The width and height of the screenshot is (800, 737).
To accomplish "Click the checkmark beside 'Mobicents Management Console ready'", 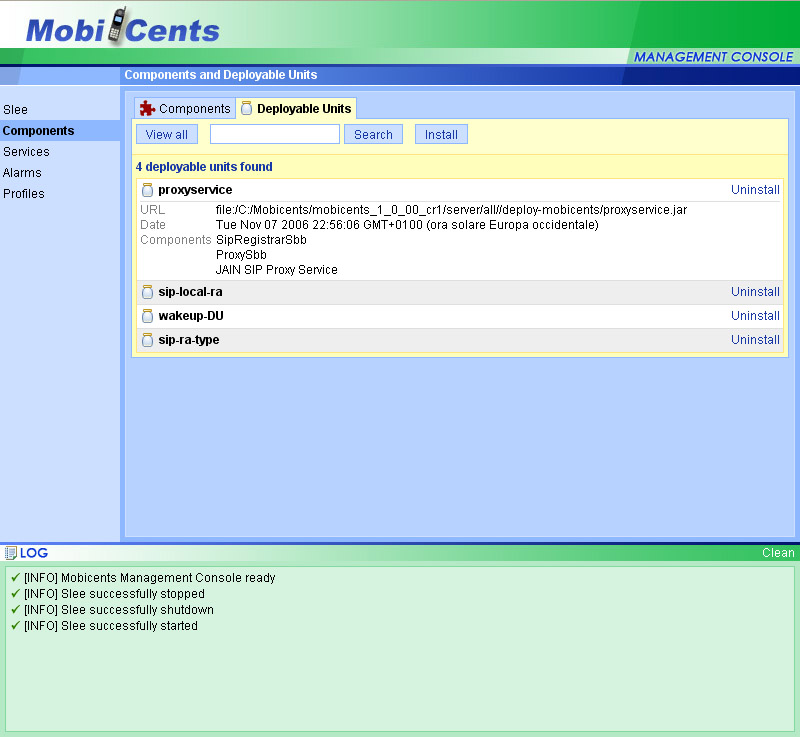I will click(14, 577).
